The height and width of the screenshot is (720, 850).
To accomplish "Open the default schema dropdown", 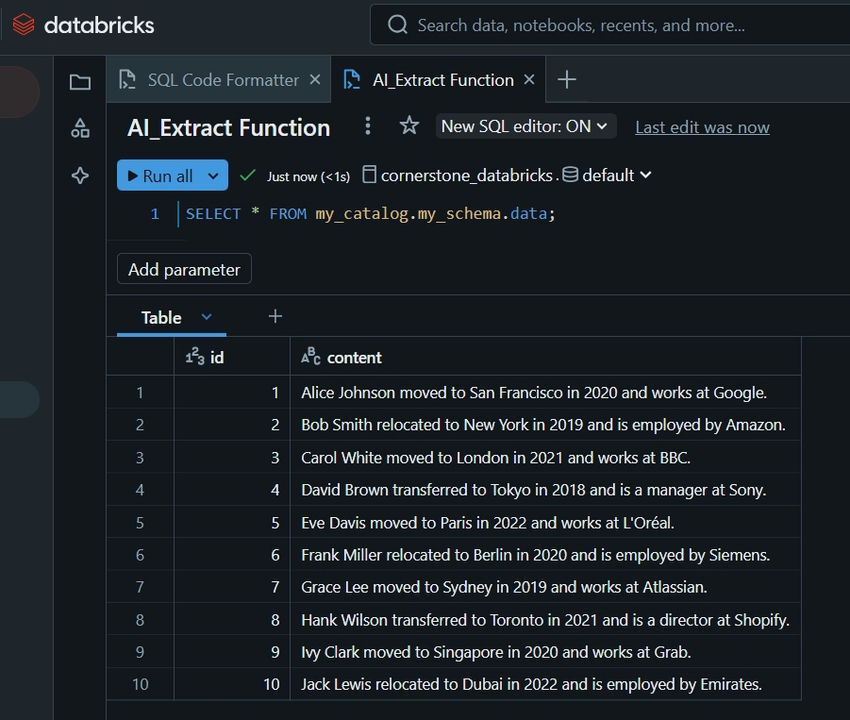I will tap(607, 175).
